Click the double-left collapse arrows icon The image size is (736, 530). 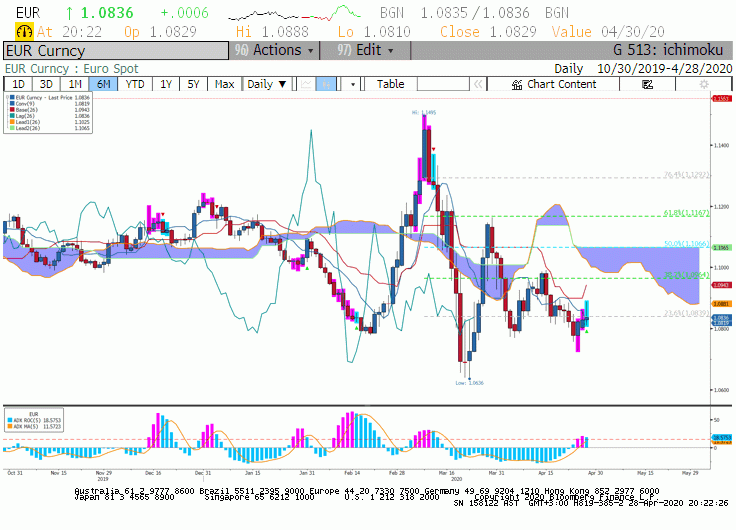478,84
